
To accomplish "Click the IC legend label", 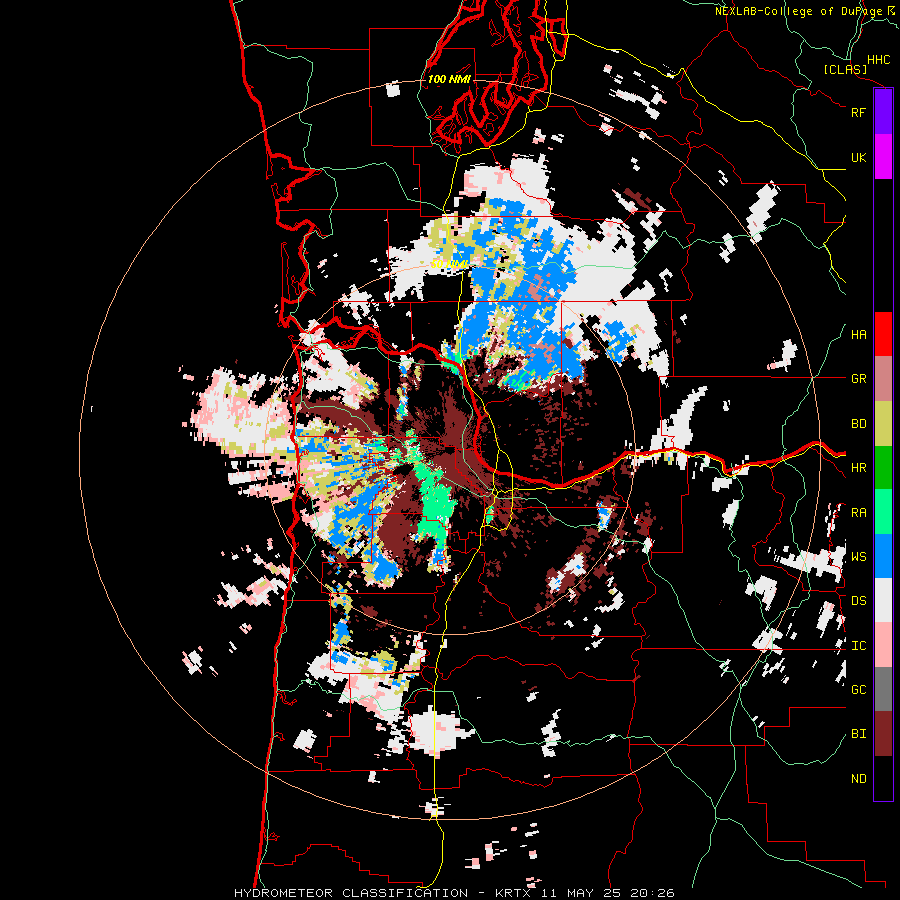I will pyautogui.click(x=858, y=646).
